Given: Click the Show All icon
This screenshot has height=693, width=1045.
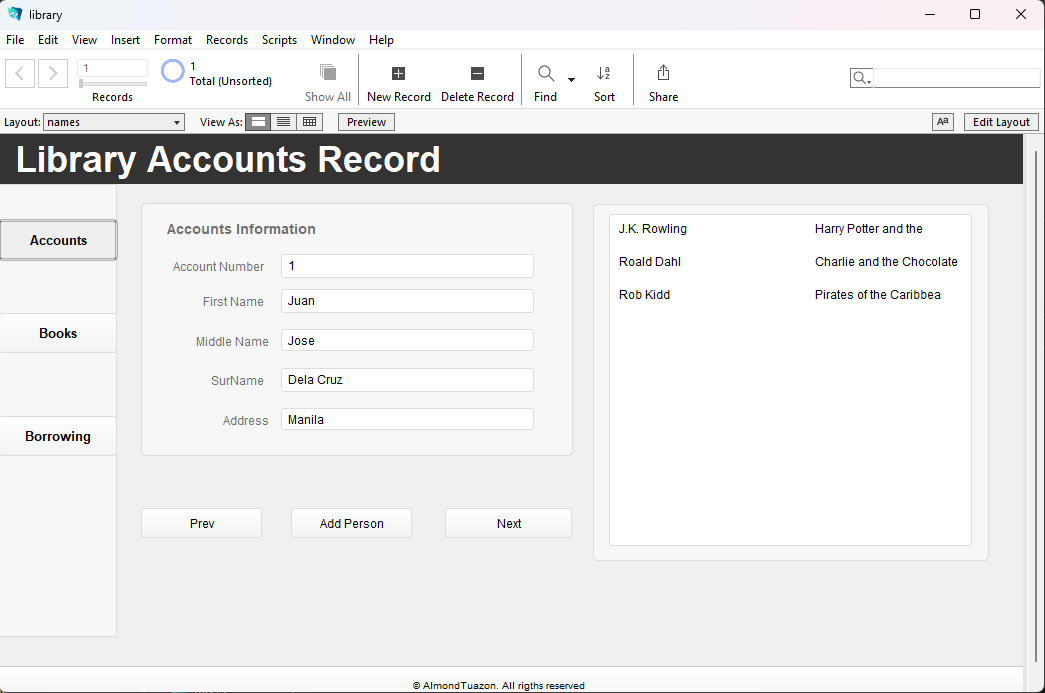Looking at the screenshot, I should [x=327, y=73].
